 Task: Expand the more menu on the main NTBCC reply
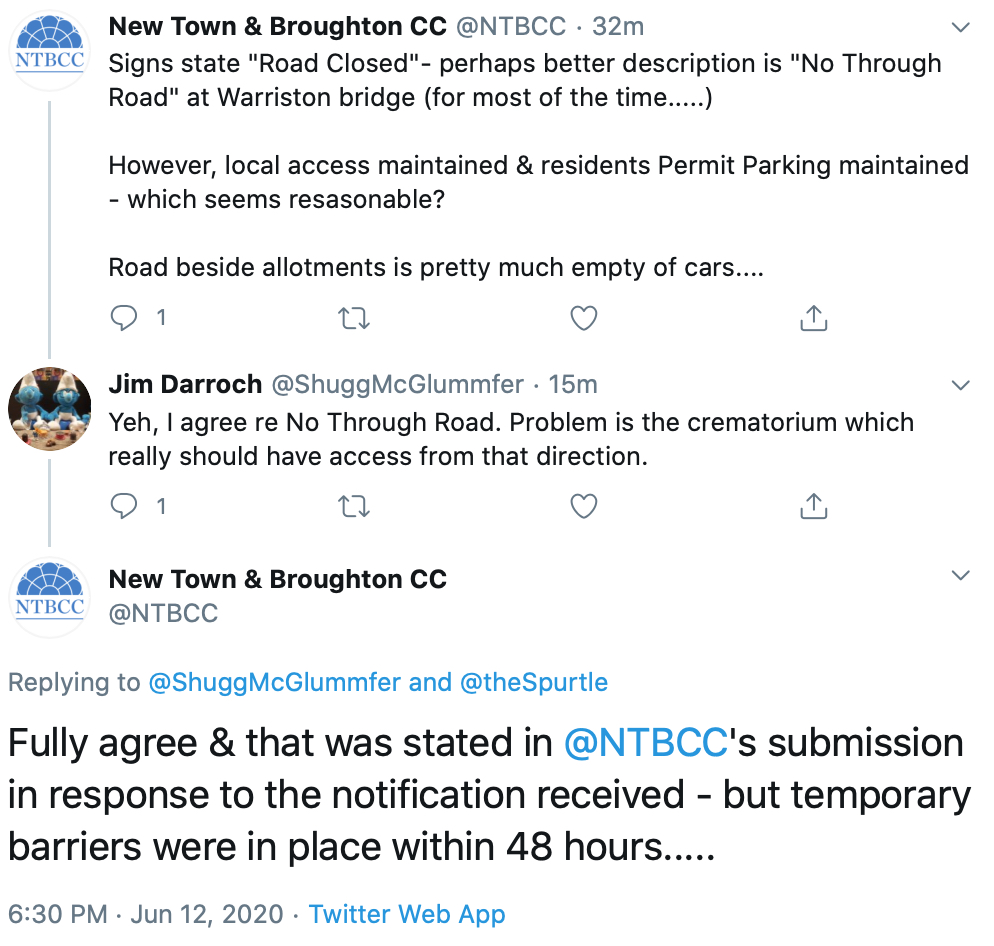[x=961, y=575]
